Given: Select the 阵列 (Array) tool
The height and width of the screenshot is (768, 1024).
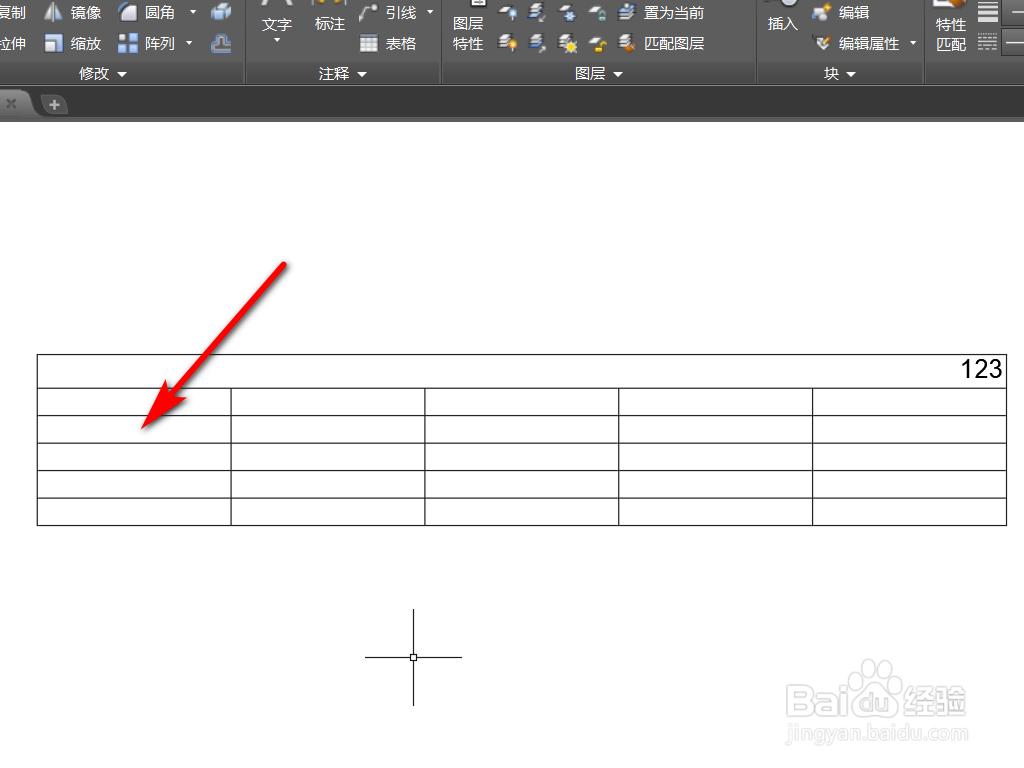Looking at the screenshot, I should [x=148, y=44].
